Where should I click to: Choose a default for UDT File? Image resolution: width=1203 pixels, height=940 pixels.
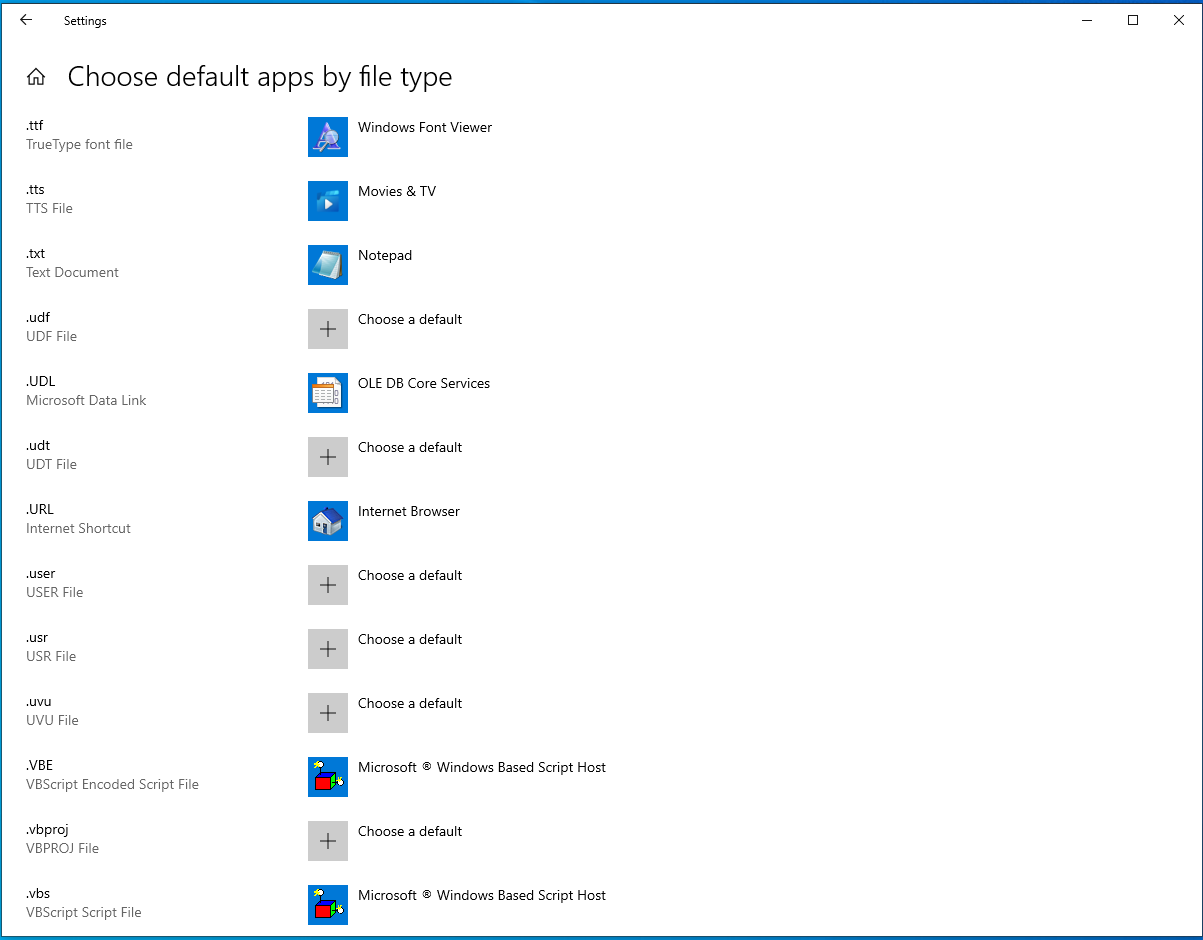[x=410, y=447]
